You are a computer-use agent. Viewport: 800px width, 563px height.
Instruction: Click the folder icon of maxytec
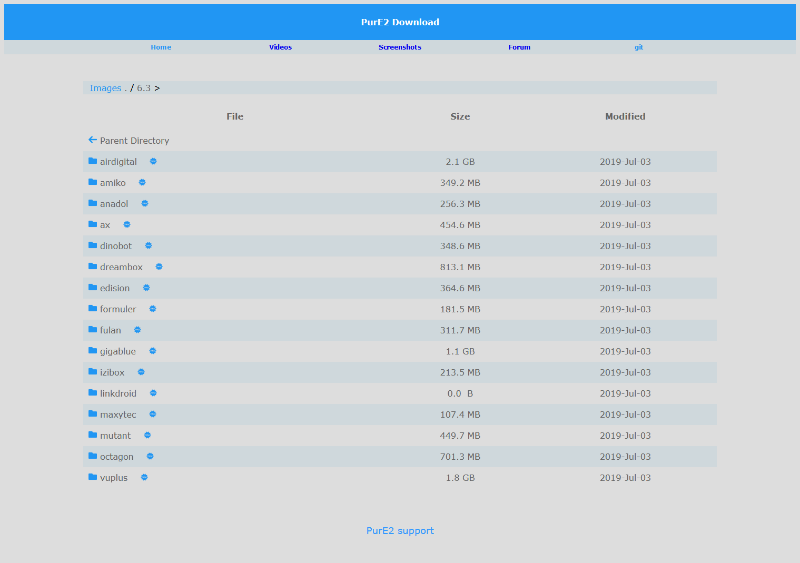coord(92,413)
